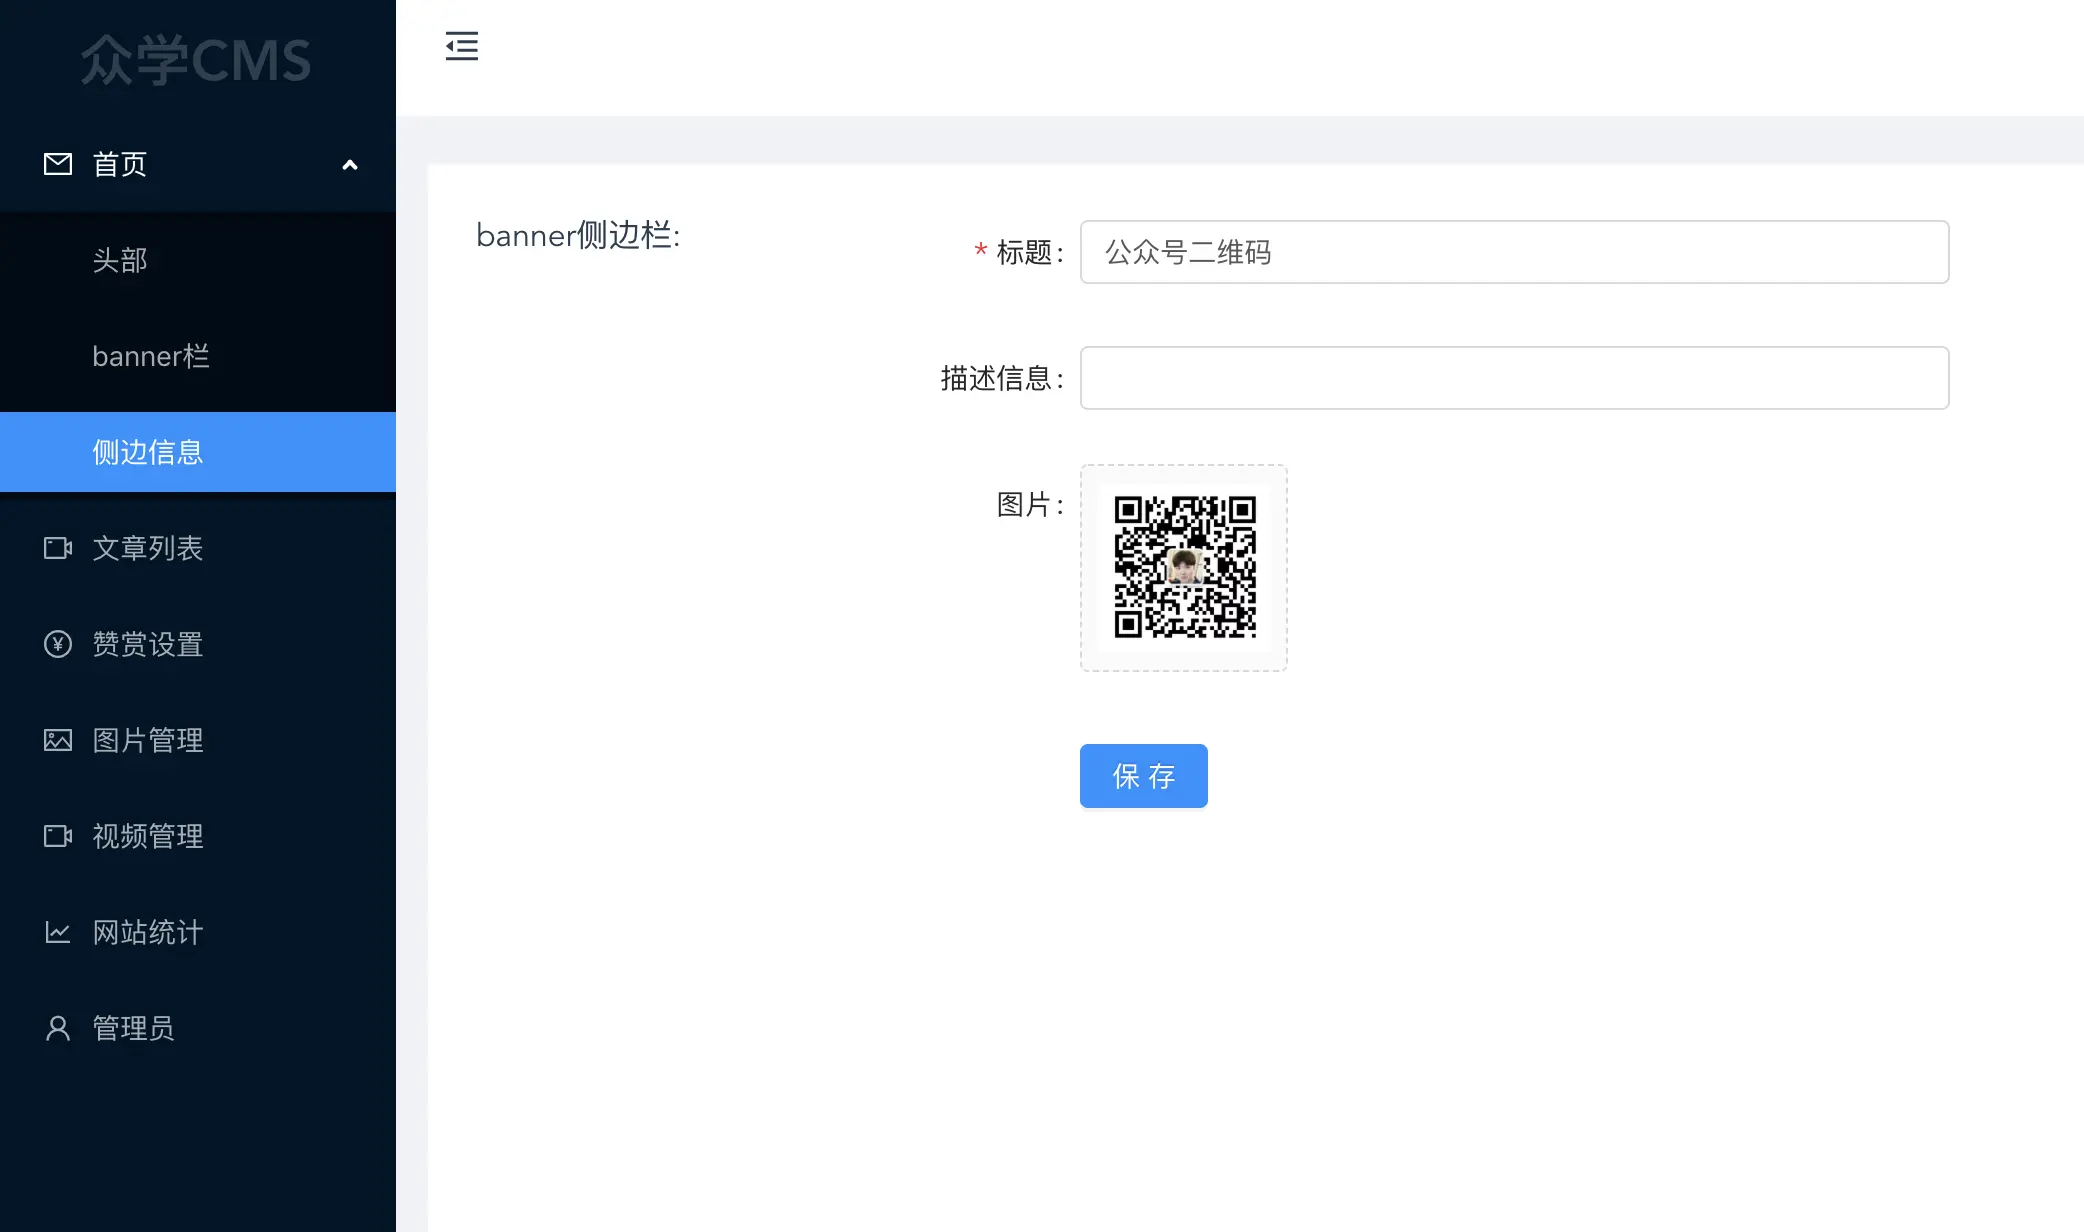Click the user icon beside 管理员

tap(58, 1028)
